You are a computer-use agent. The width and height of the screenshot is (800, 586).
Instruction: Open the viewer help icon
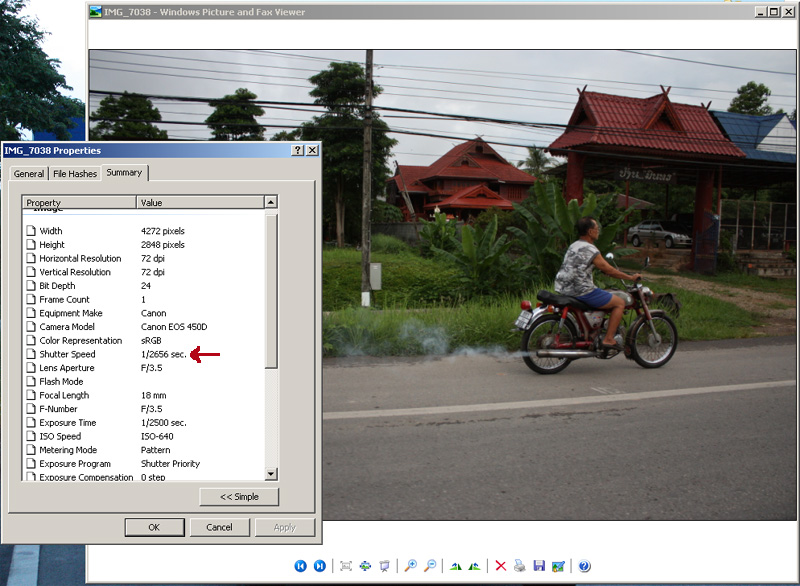[584, 566]
